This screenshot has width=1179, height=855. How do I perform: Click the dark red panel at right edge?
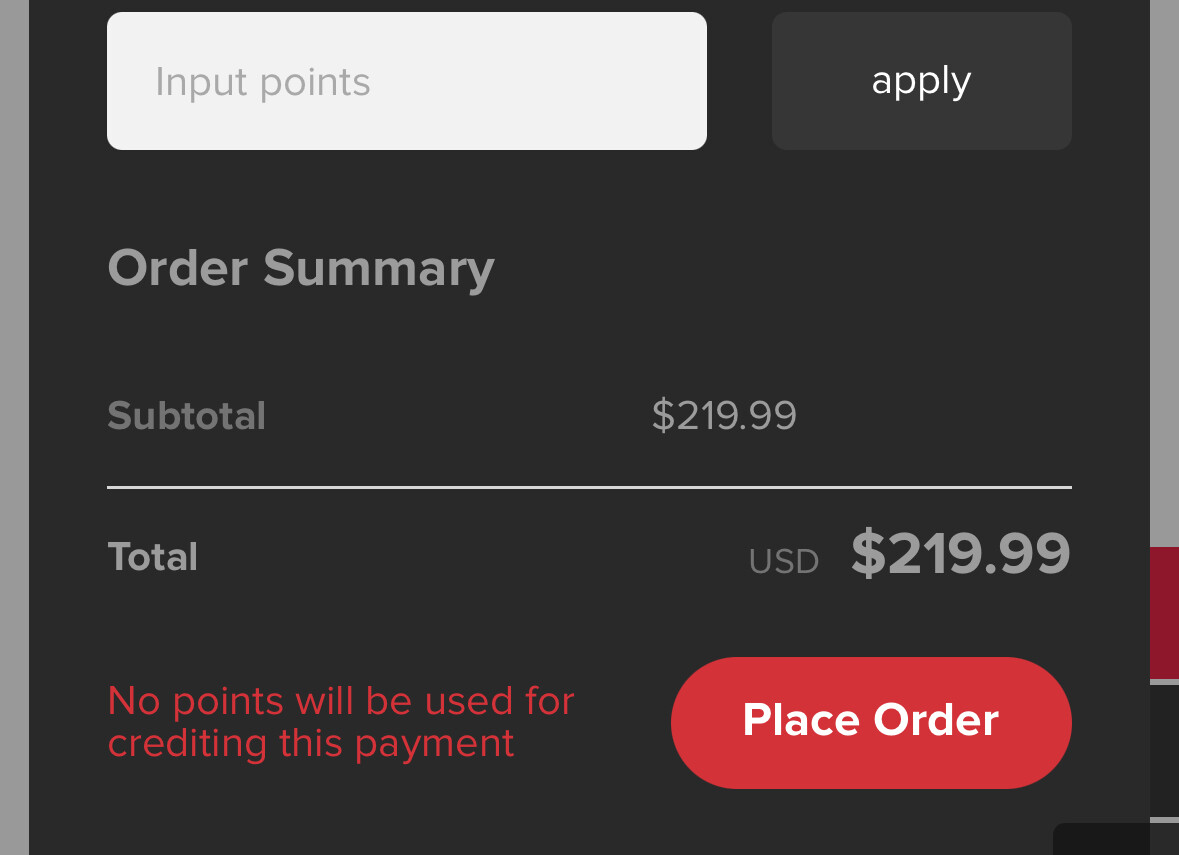tap(1164, 612)
